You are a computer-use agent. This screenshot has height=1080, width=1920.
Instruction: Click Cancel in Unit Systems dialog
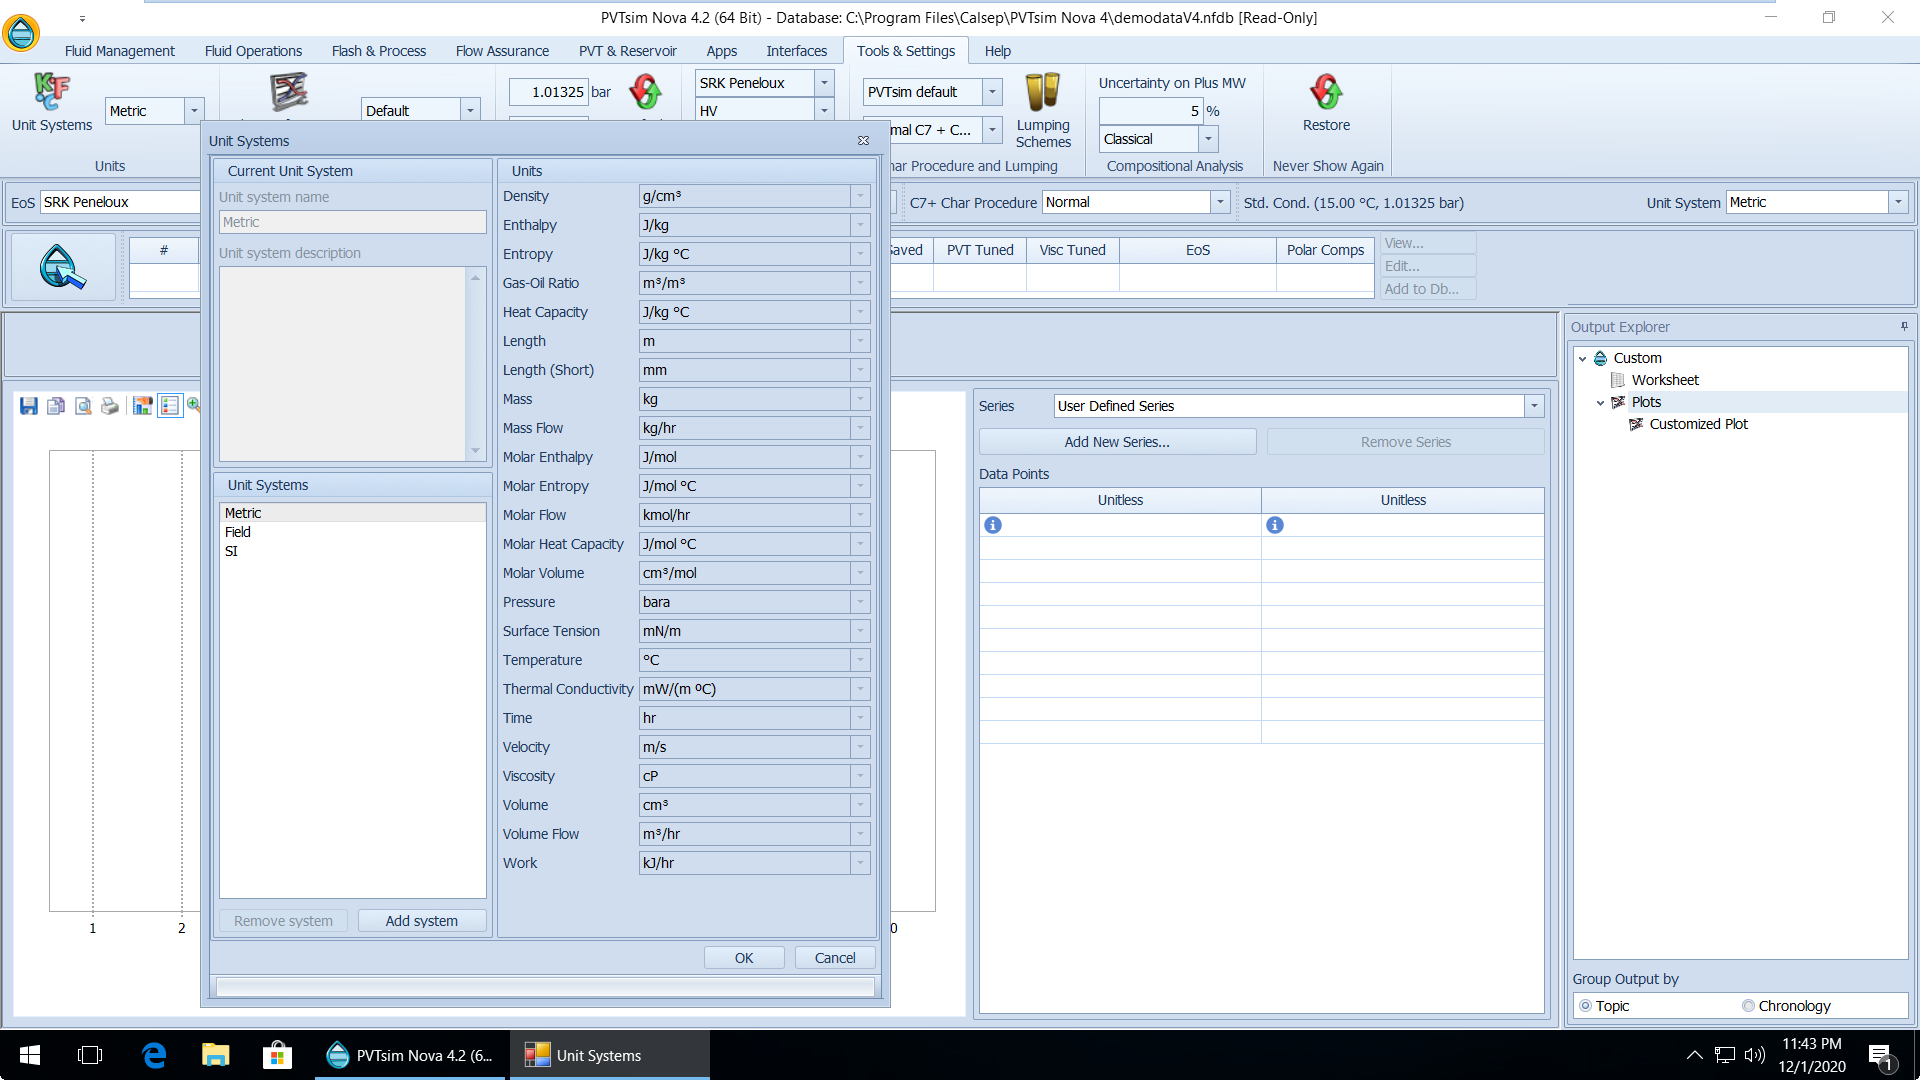coord(835,958)
